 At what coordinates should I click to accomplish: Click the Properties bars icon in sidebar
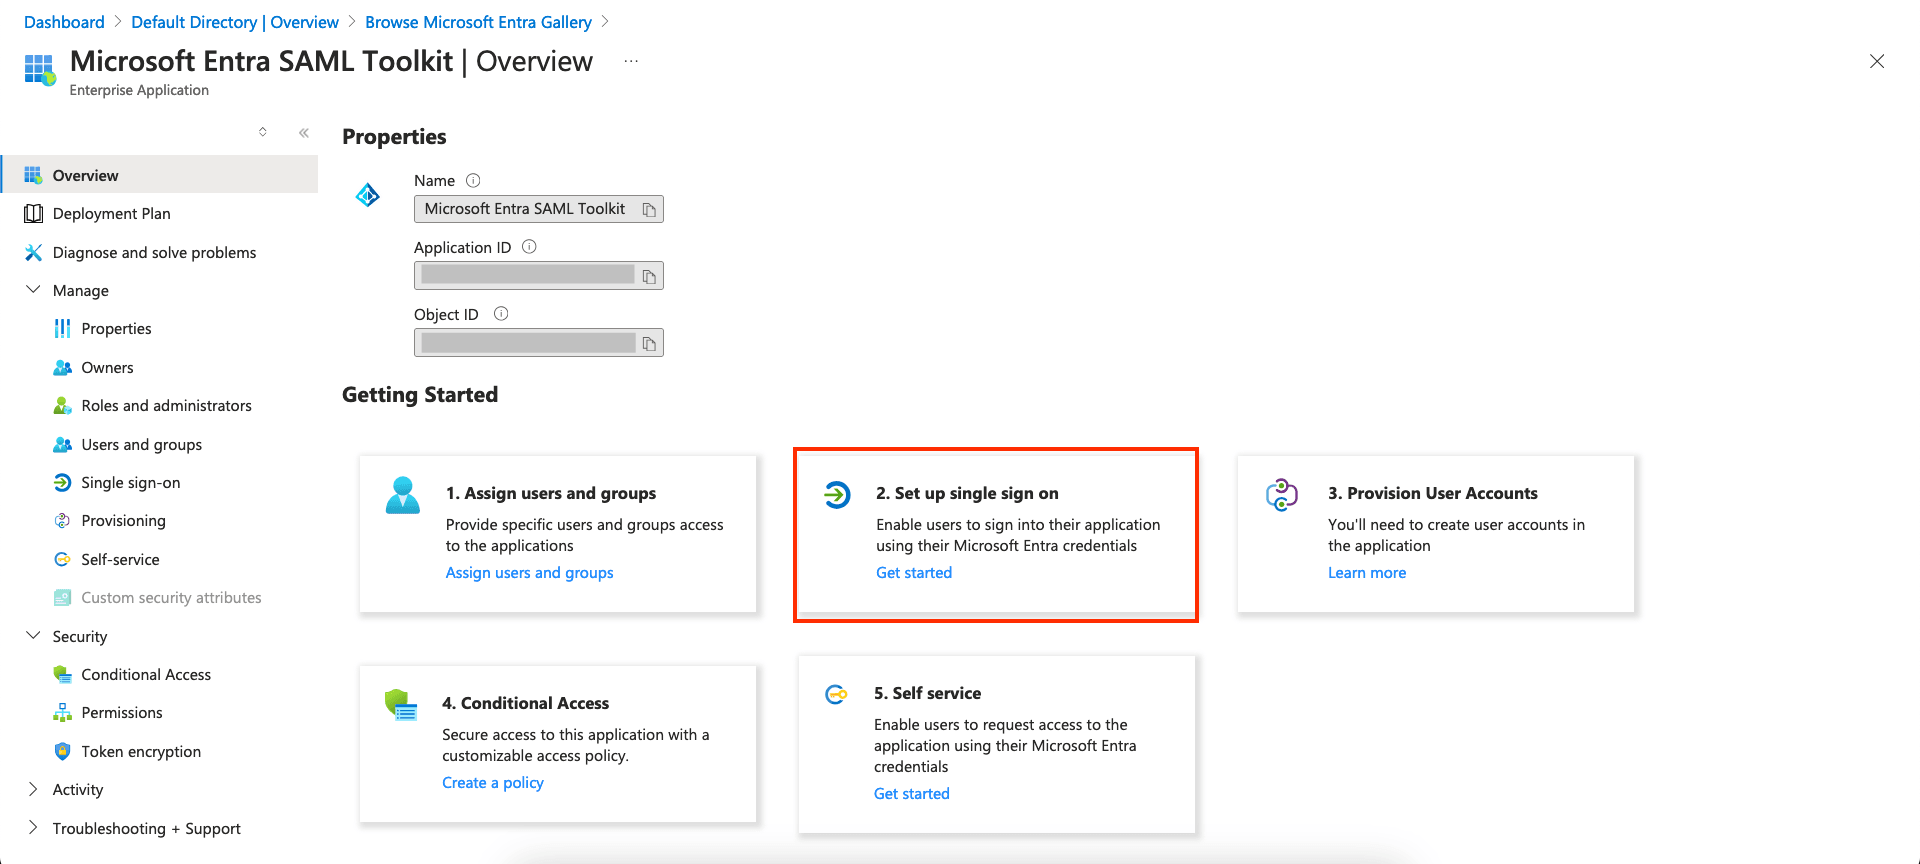coord(62,329)
